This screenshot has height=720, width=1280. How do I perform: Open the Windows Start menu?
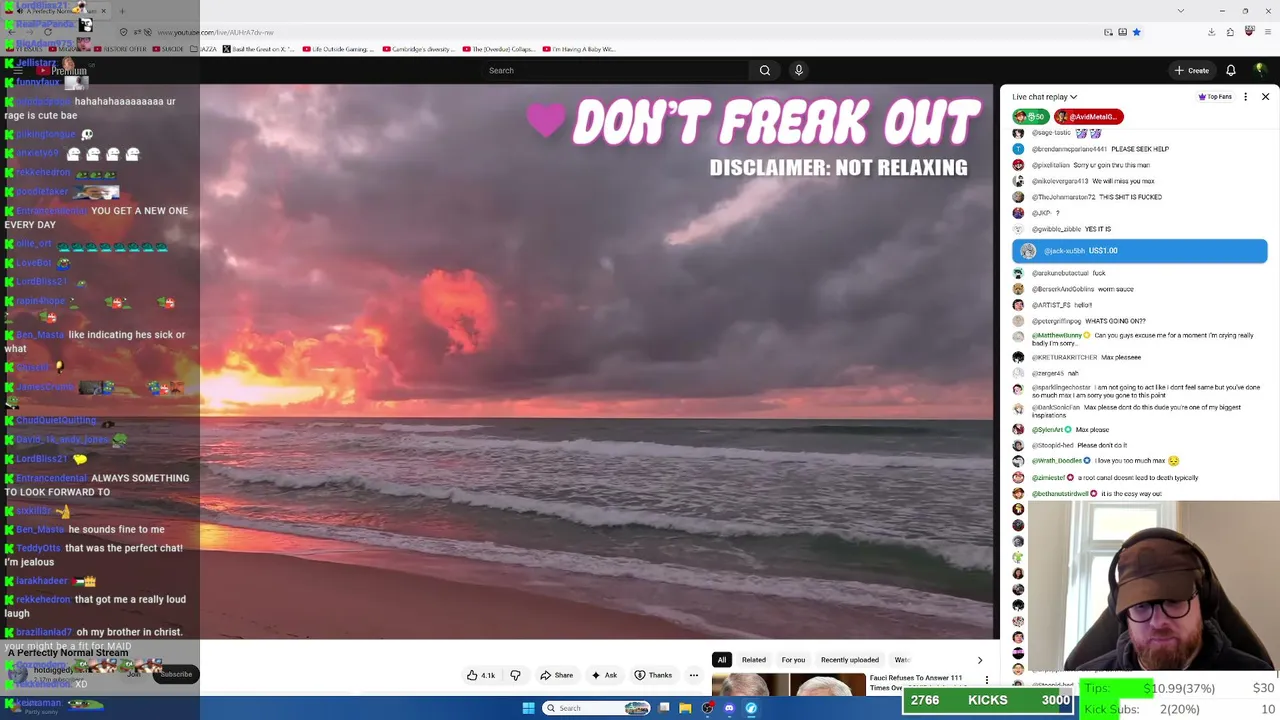(x=528, y=708)
